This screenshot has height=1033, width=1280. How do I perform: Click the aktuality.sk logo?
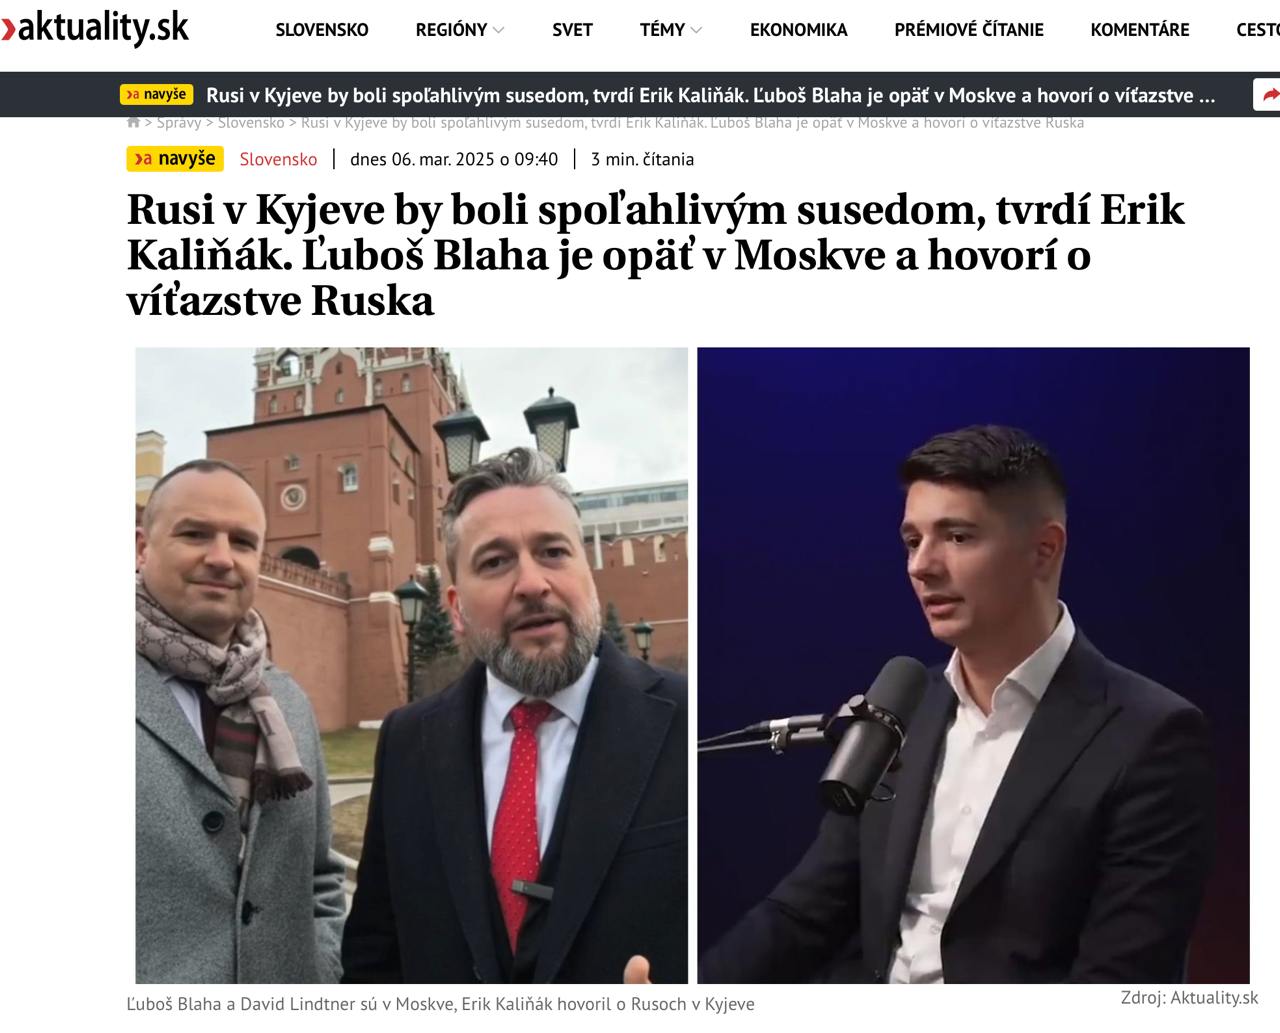point(94,28)
